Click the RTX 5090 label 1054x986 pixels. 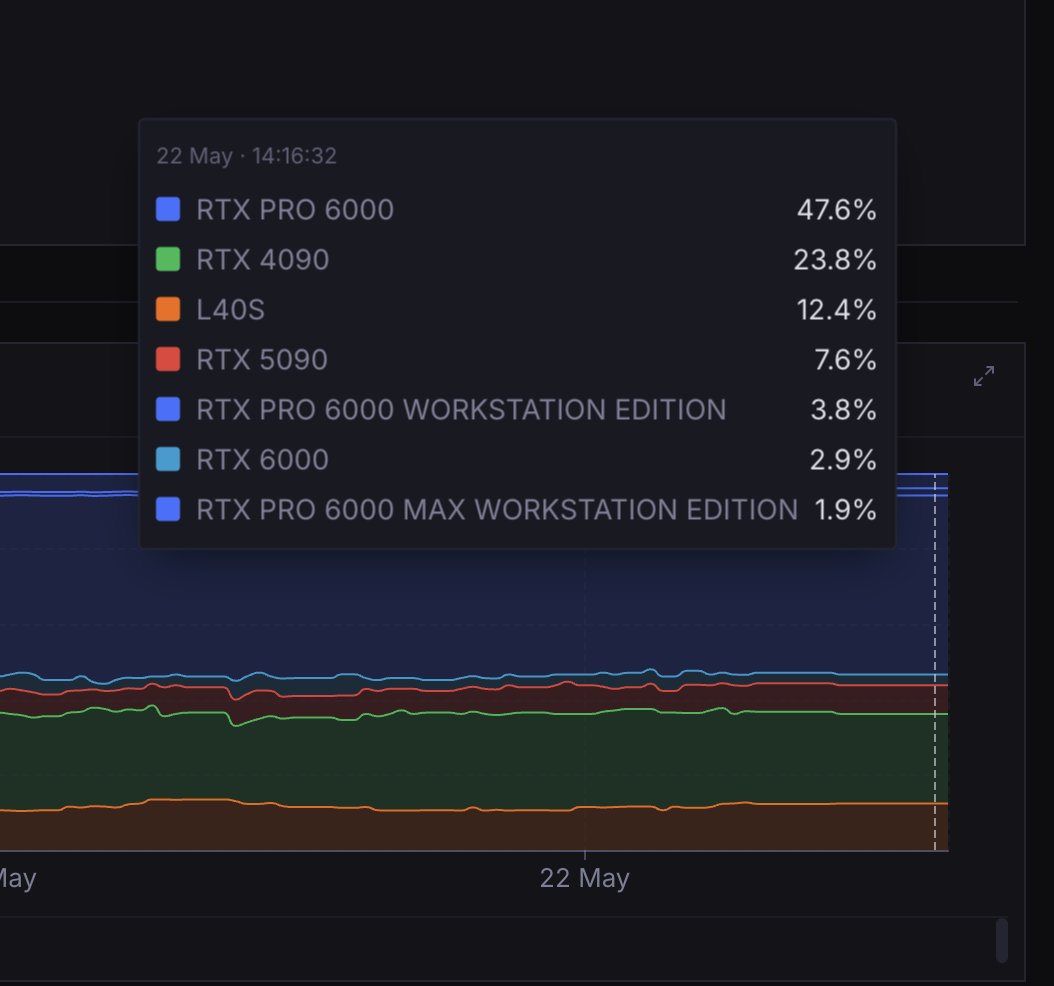click(261, 360)
